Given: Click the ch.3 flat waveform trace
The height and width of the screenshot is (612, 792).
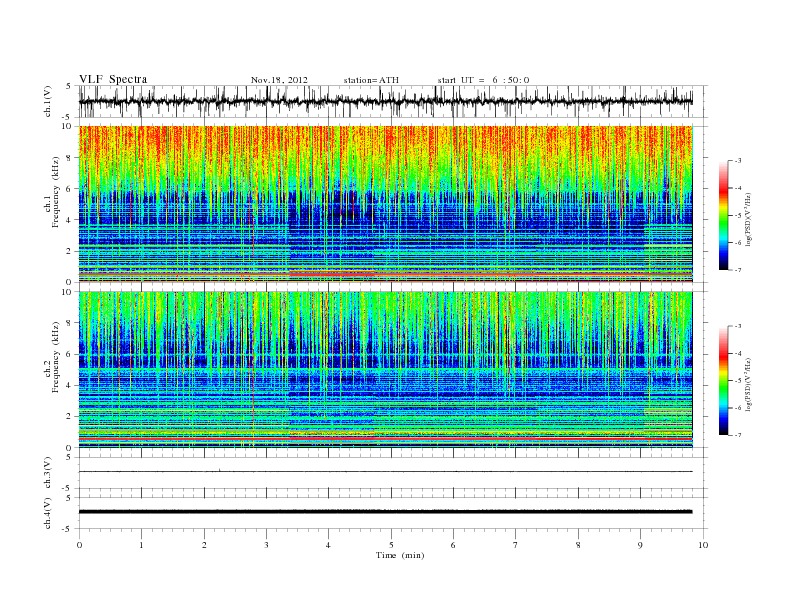Looking at the screenshot, I should [x=386, y=472].
